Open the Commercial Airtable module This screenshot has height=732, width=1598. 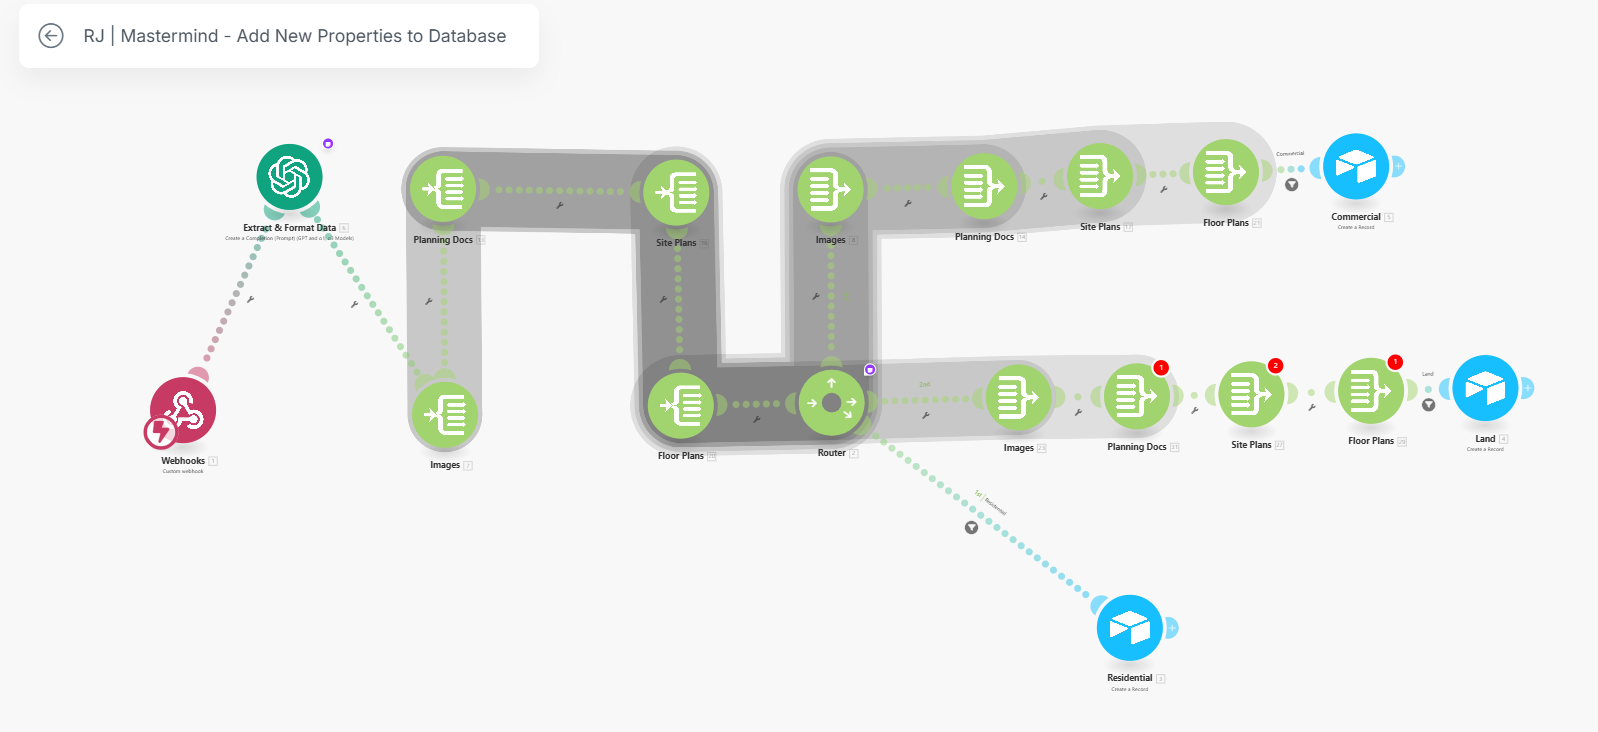tap(1356, 167)
